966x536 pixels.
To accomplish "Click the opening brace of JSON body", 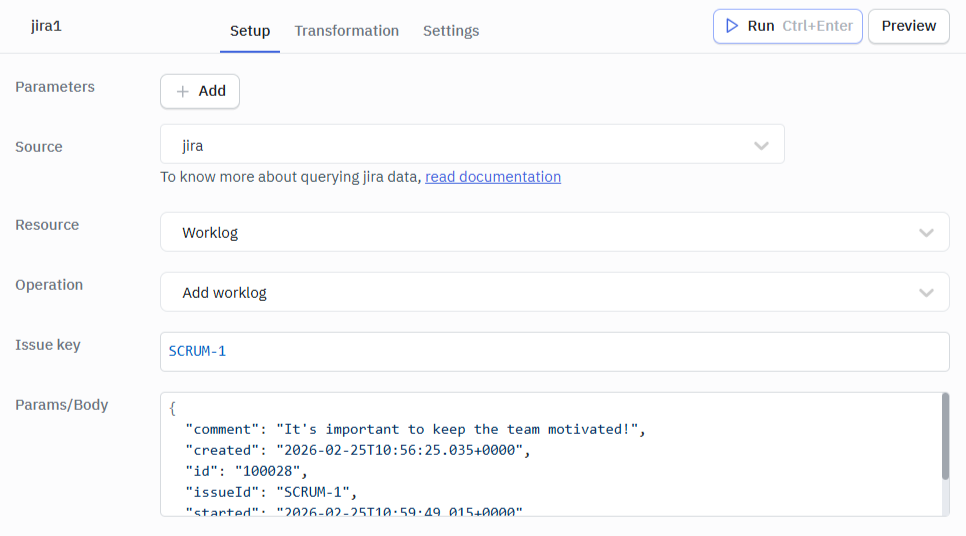I will (172, 408).
